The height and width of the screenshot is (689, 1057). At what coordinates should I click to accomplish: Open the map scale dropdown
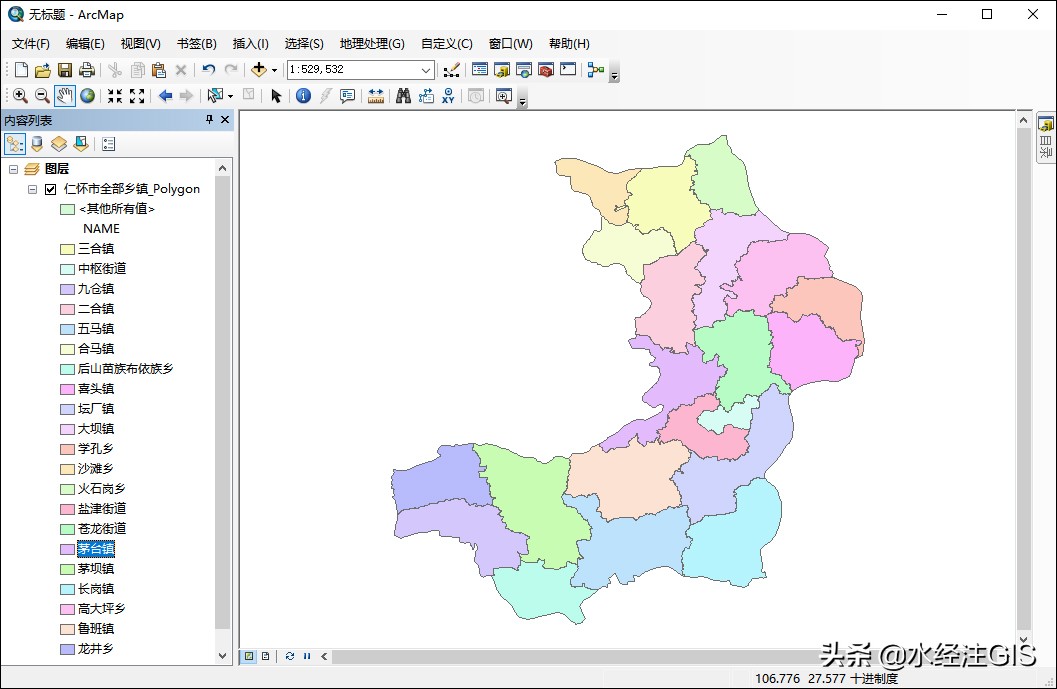pyautogui.click(x=426, y=70)
